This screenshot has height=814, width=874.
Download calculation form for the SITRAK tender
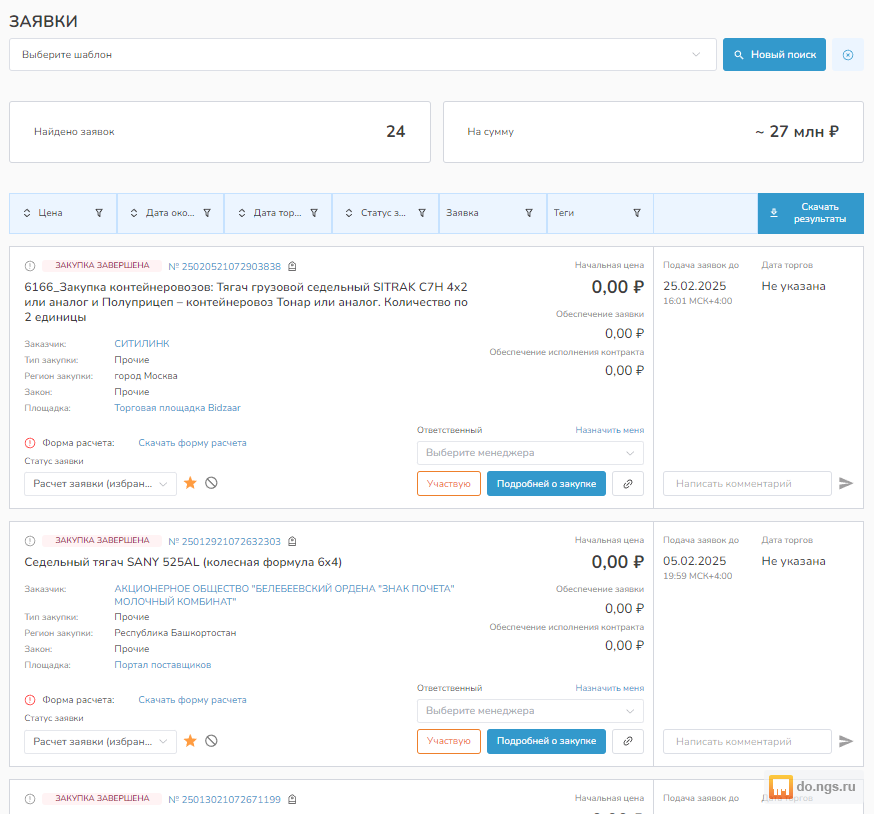click(192, 443)
